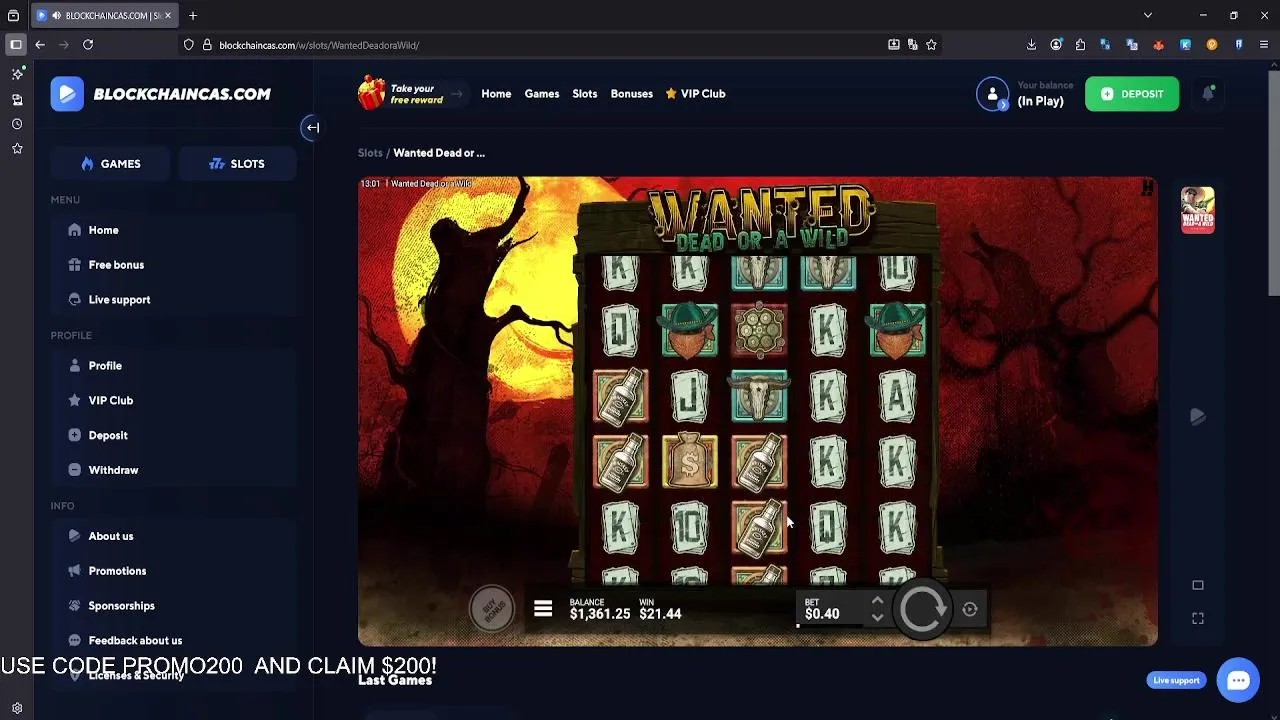Click the BLOCKCHAINCAS.COM browser tab
The height and width of the screenshot is (720, 1280).
click(x=105, y=16)
